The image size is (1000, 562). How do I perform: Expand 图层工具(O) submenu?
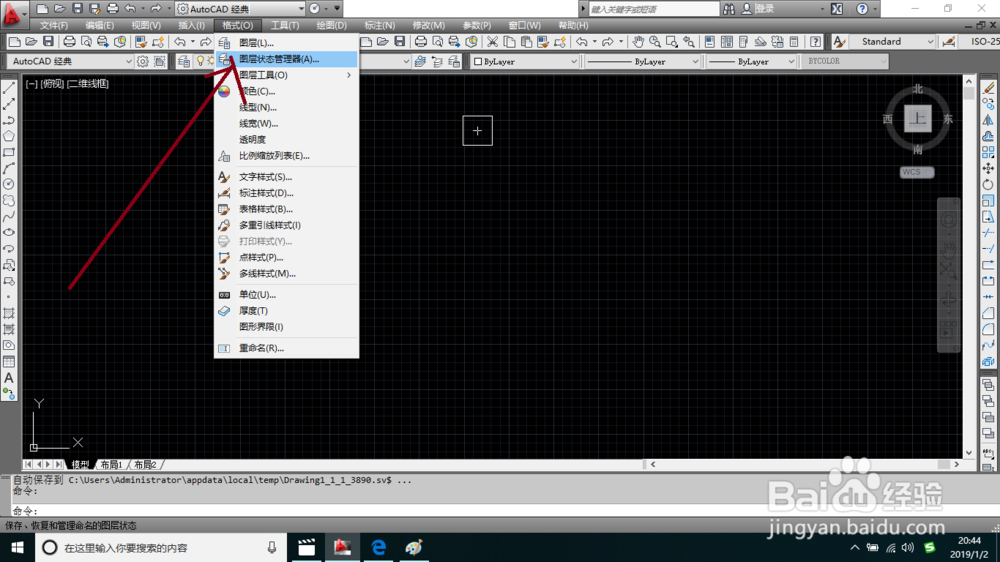pyautogui.click(x=286, y=75)
